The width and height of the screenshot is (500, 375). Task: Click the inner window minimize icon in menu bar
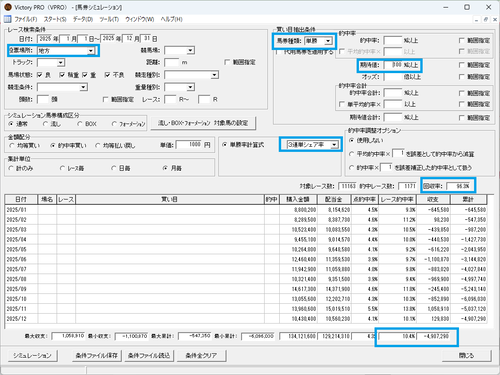point(476,20)
